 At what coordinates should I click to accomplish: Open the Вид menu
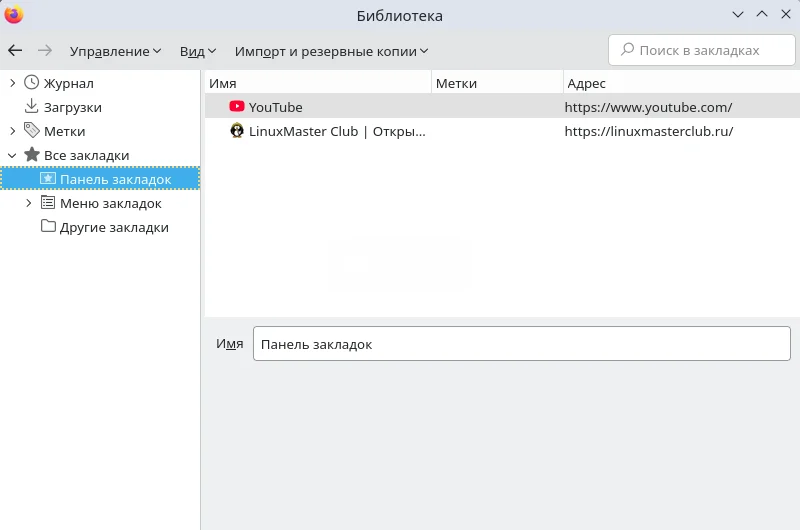coord(198,51)
